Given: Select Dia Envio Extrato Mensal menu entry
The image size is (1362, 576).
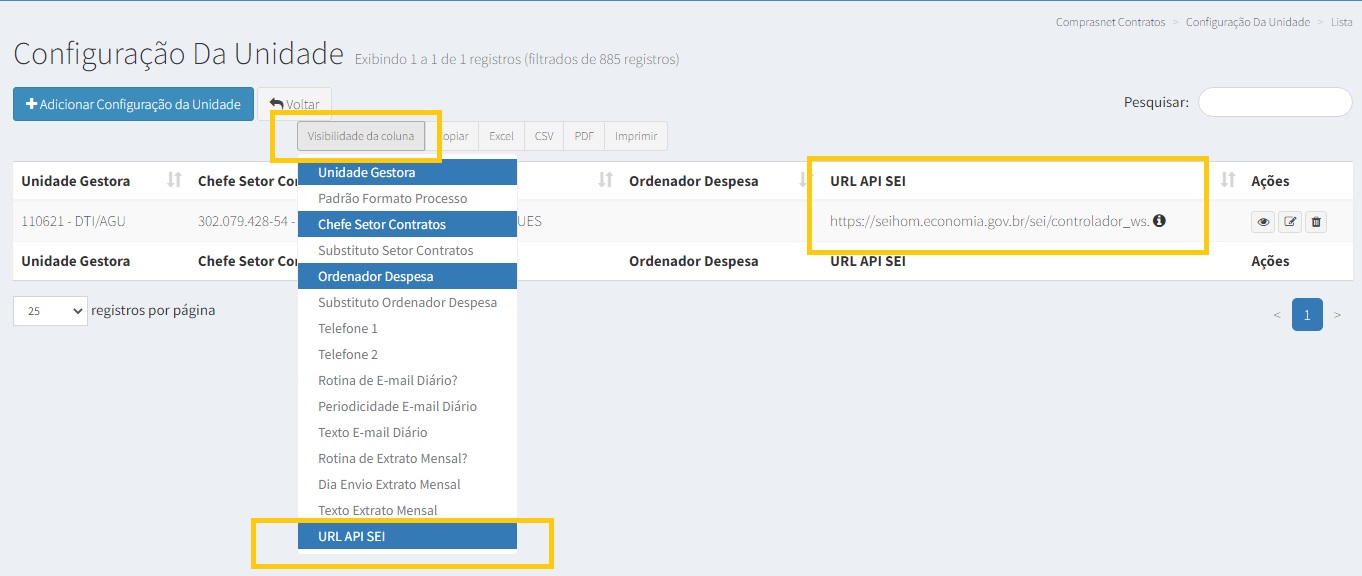Looking at the screenshot, I should [x=407, y=484].
